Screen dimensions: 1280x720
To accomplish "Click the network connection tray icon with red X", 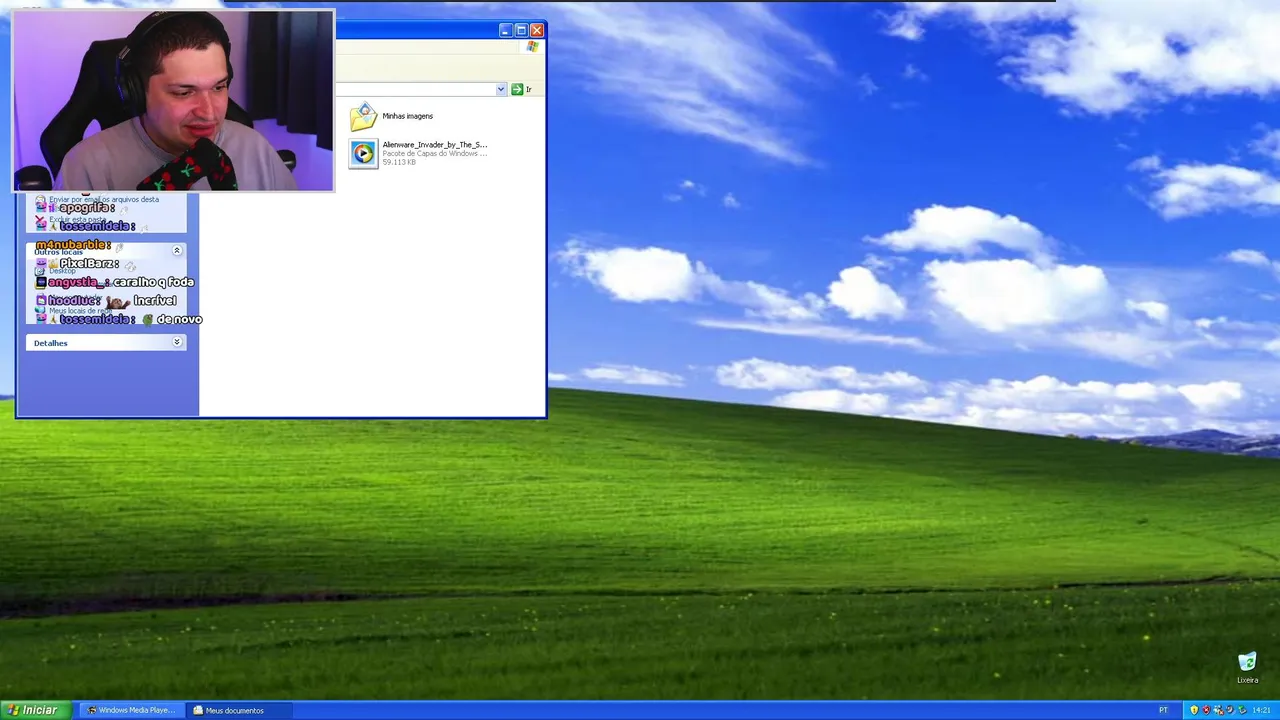I will [x=1218, y=710].
